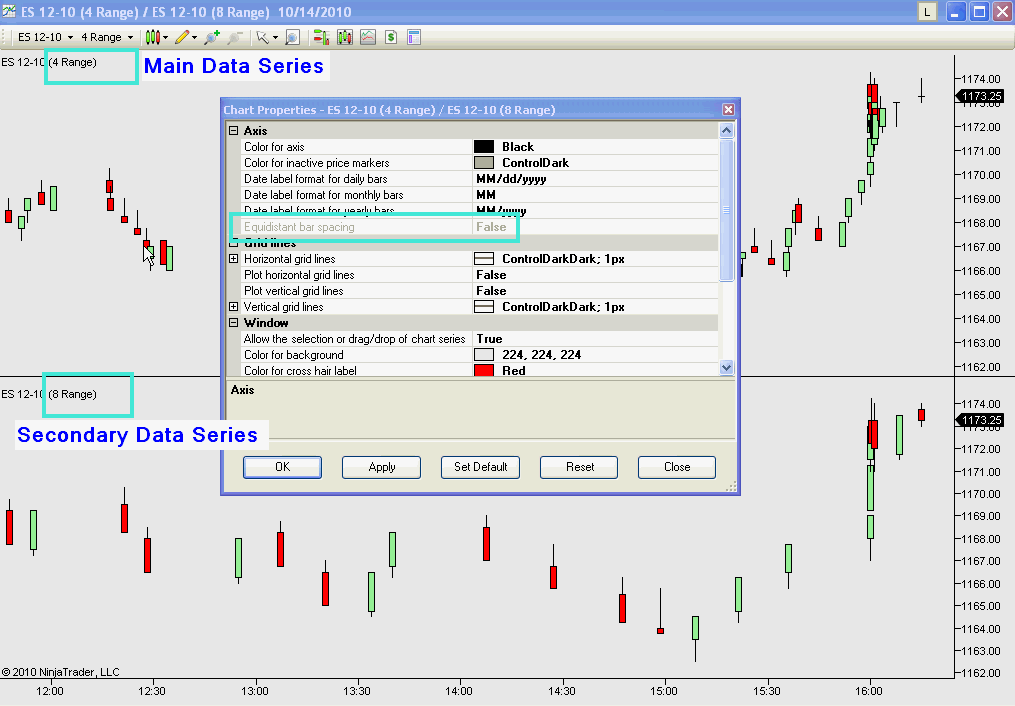Image resolution: width=1015 pixels, height=706 pixels.
Task: Click the Black axis color swatch
Action: coord(484,147)
